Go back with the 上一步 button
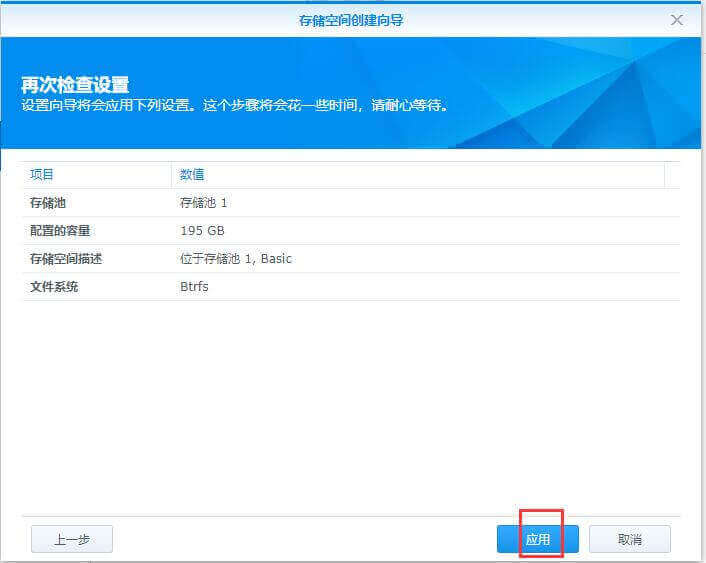The height and width of the screenshot is (563, 706). [72, 539]
